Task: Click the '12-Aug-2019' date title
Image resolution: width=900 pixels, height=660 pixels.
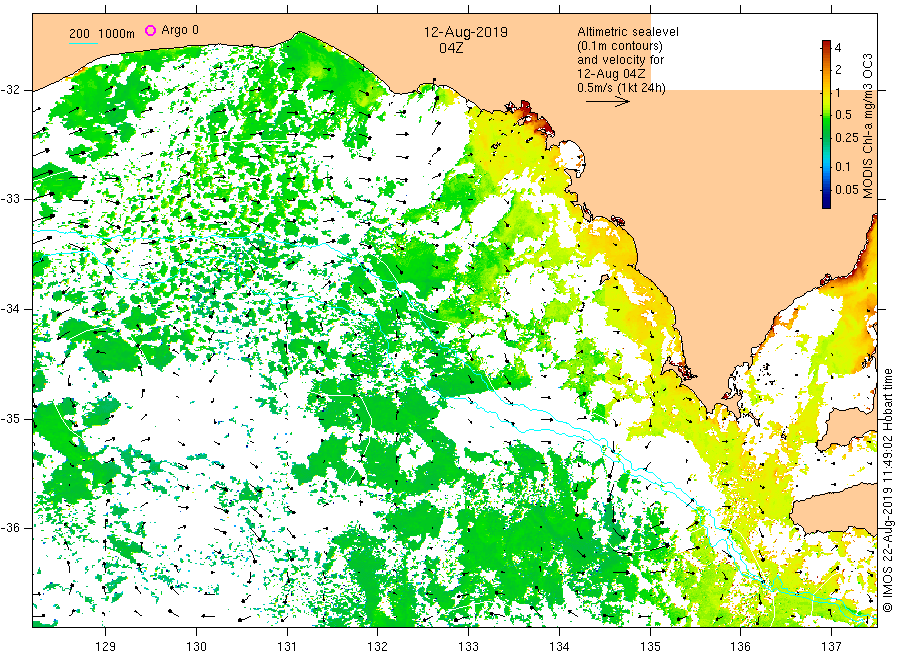Action: click(465, 32)
